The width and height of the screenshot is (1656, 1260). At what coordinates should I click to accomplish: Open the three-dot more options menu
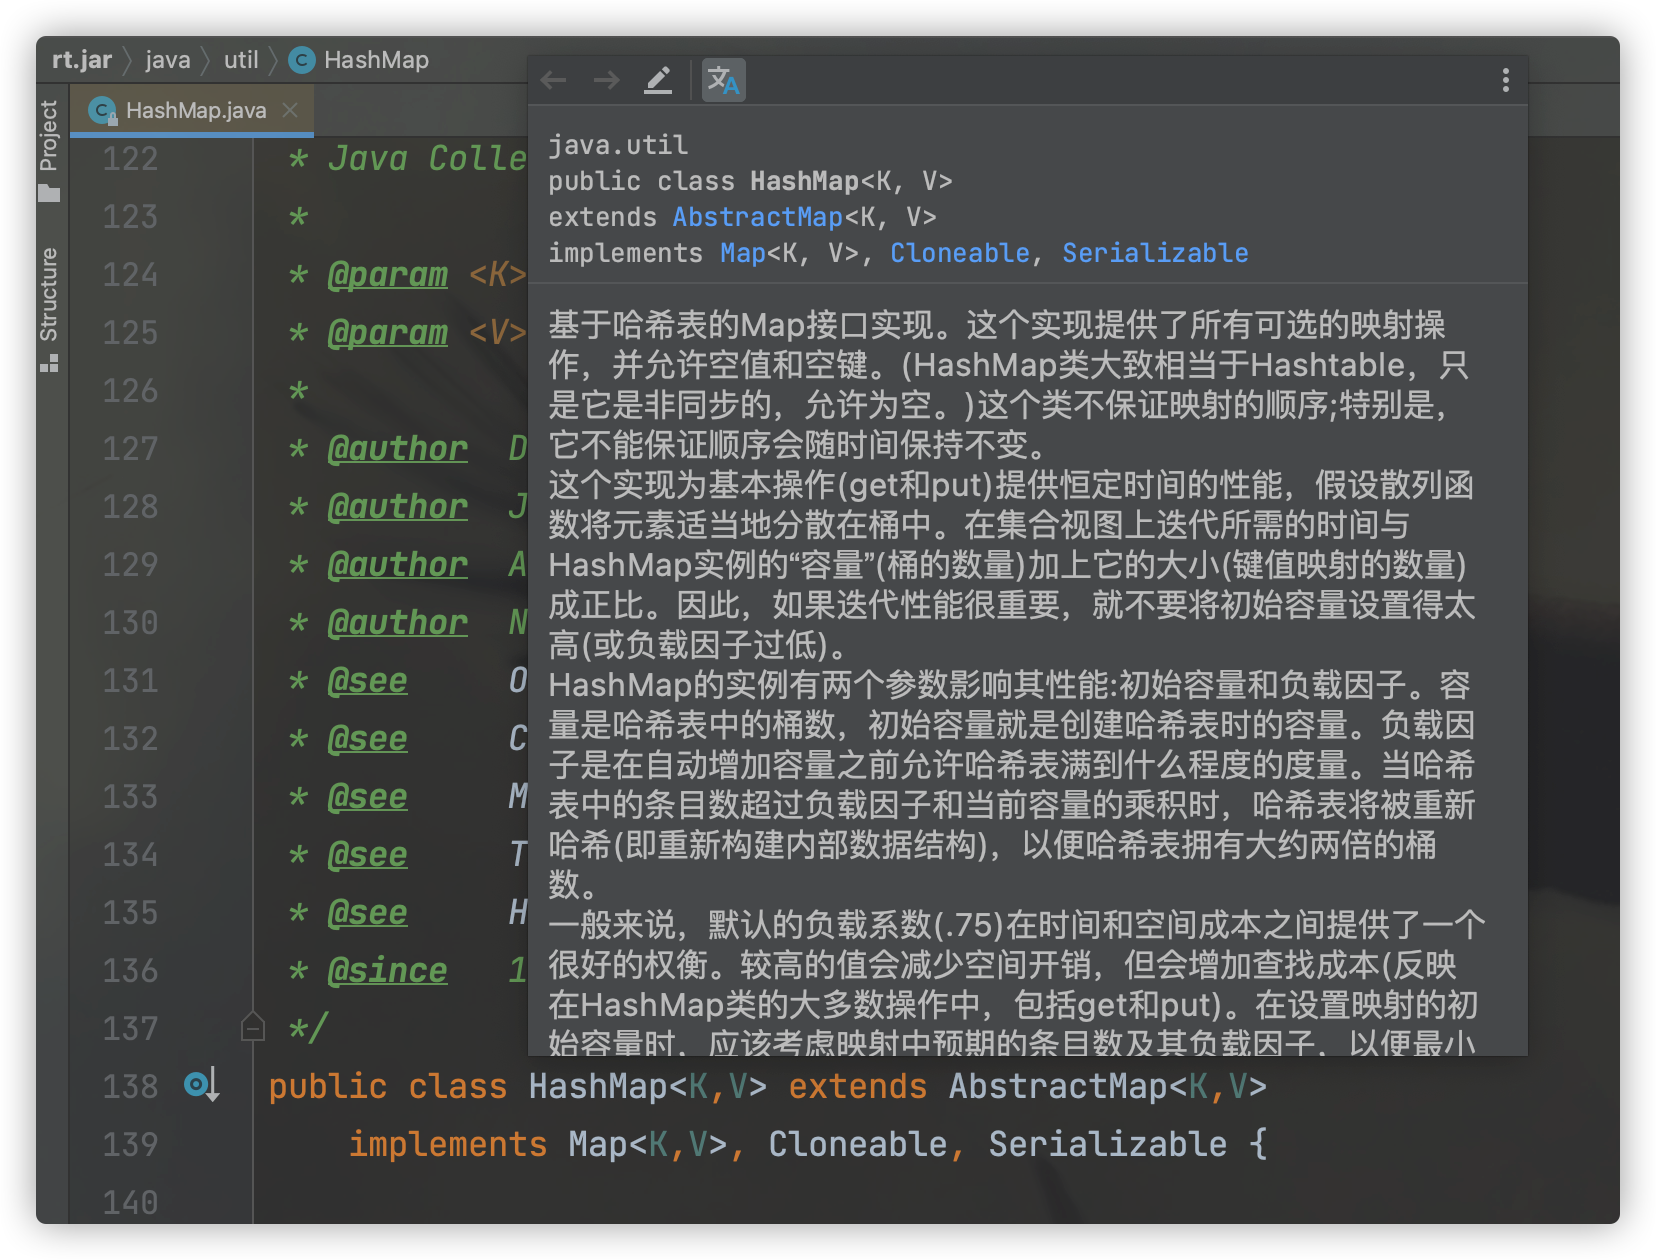point(1505,80)
